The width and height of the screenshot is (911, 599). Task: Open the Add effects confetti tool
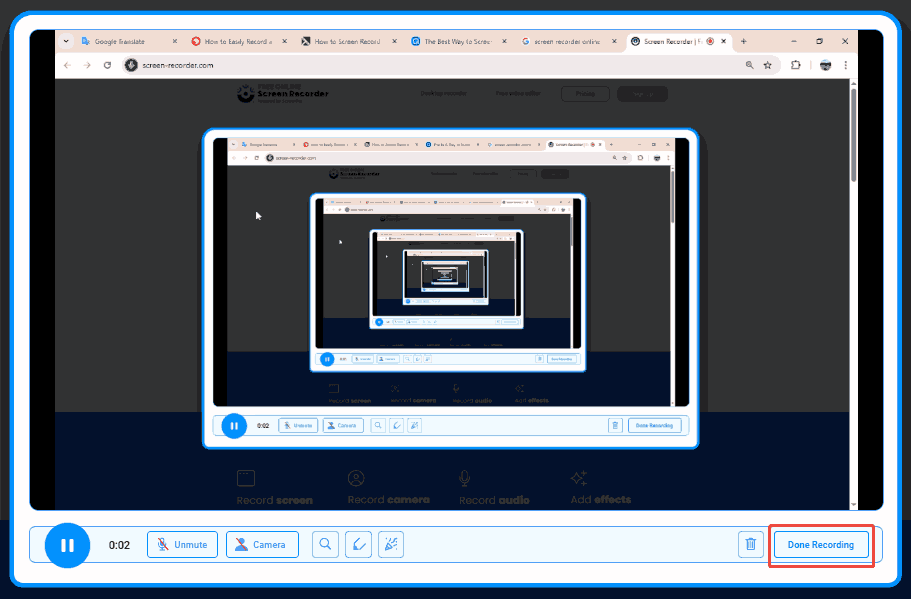pyautogui.click(x=390, y=545)
